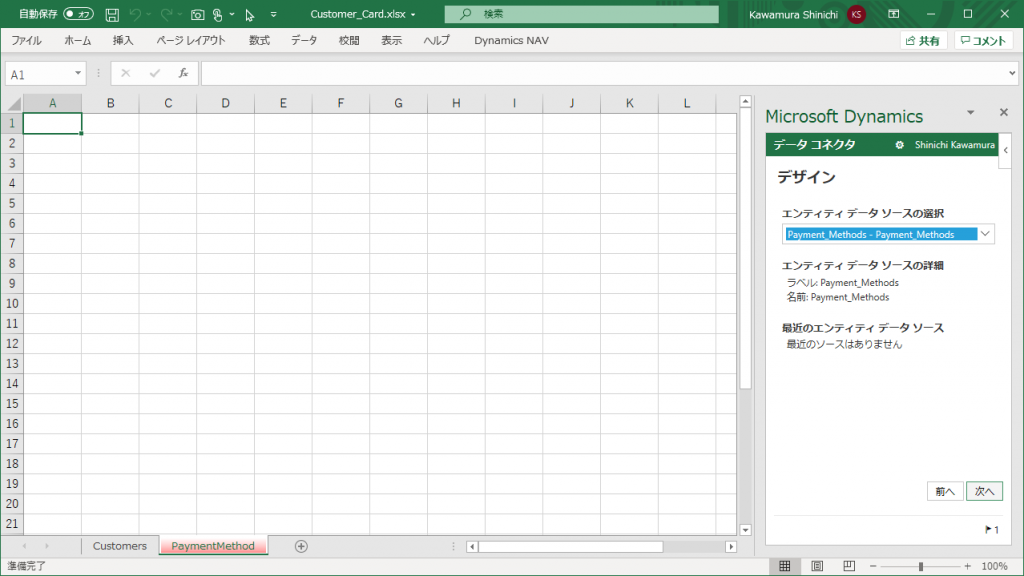This screenshot has width=1024, height=576.
Task: Open Microsoft Dynamics pane options dropdown
Action: (970, 113)
